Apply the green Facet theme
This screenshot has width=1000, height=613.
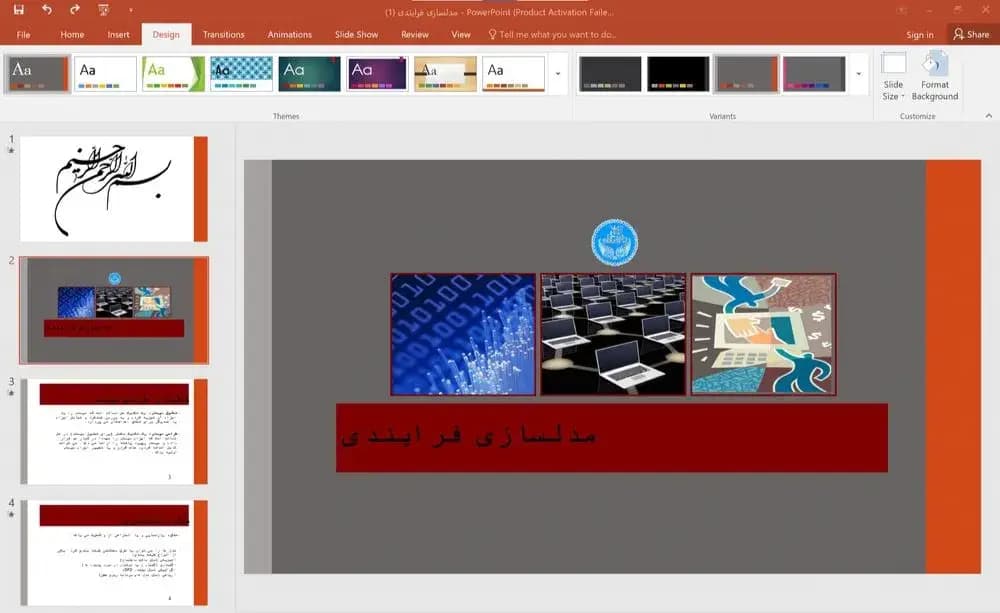(x=173, y=74)
